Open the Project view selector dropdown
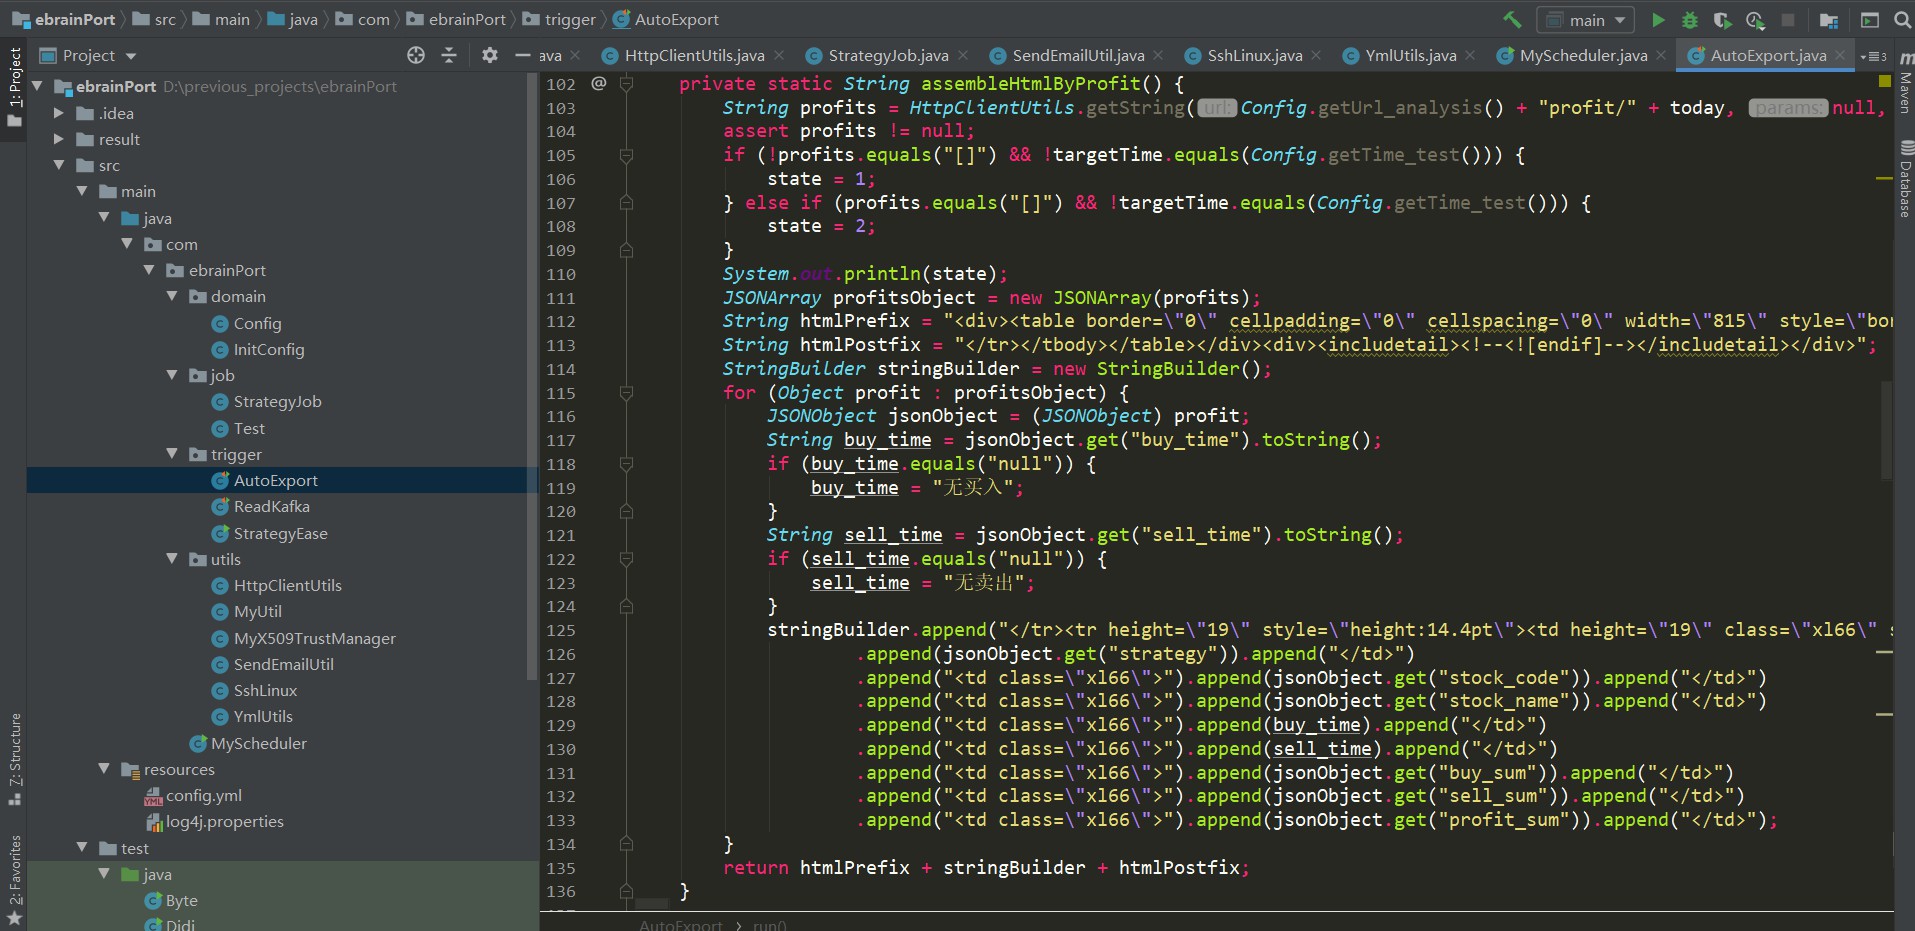Screen dimensions: 1915x931 88,55
